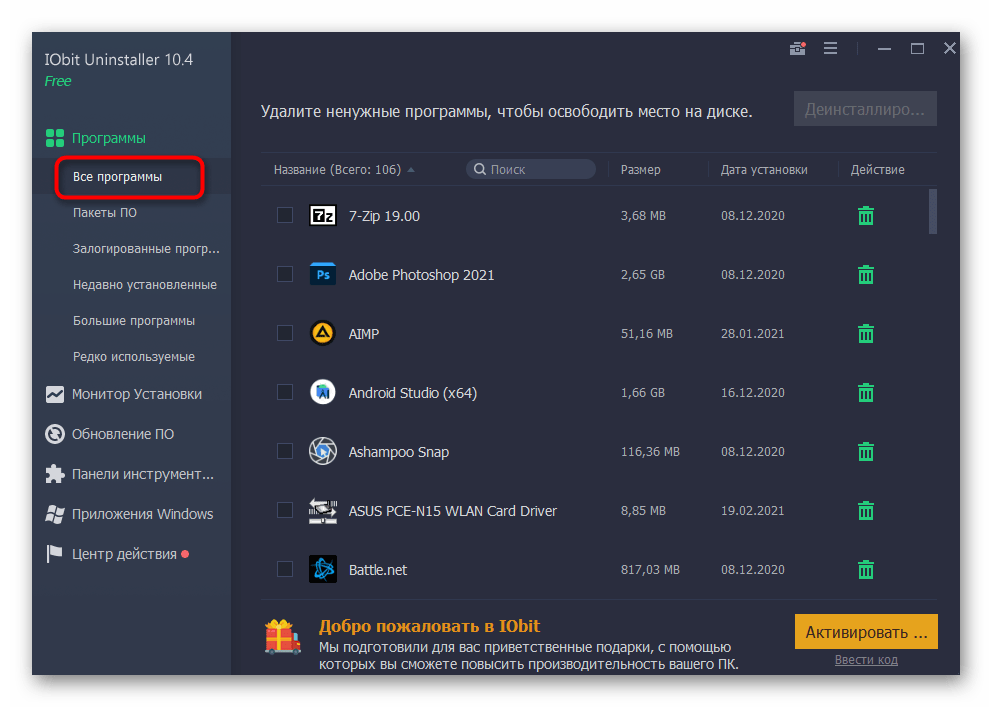This screenshot has height=707, width=992.
Task: Open Приложения Windows section
Action: (142, 514)
